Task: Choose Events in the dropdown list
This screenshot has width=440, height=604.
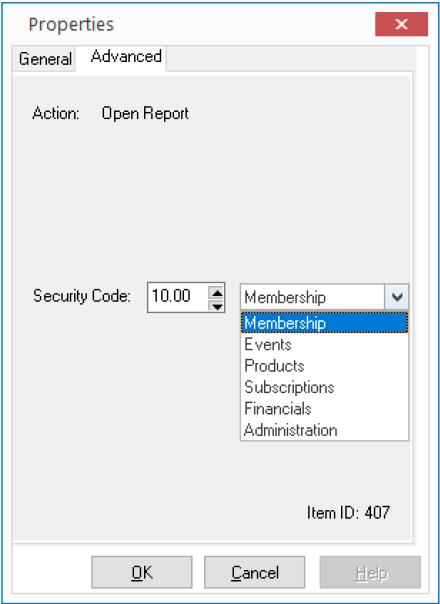Action: coord(324,344)
